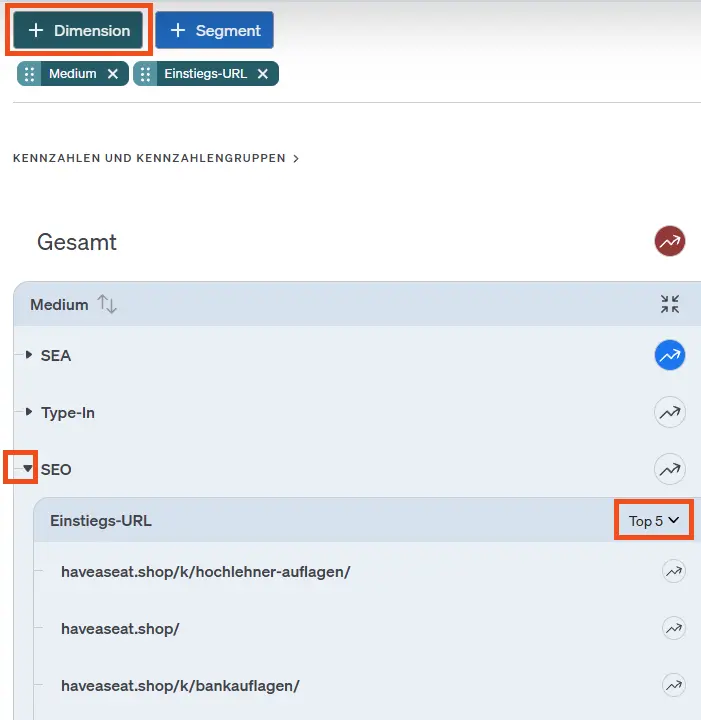This screenshot has height=720, width=701.
Task: Open the Top 5 dropdown
Action: [x=654, y=521]
